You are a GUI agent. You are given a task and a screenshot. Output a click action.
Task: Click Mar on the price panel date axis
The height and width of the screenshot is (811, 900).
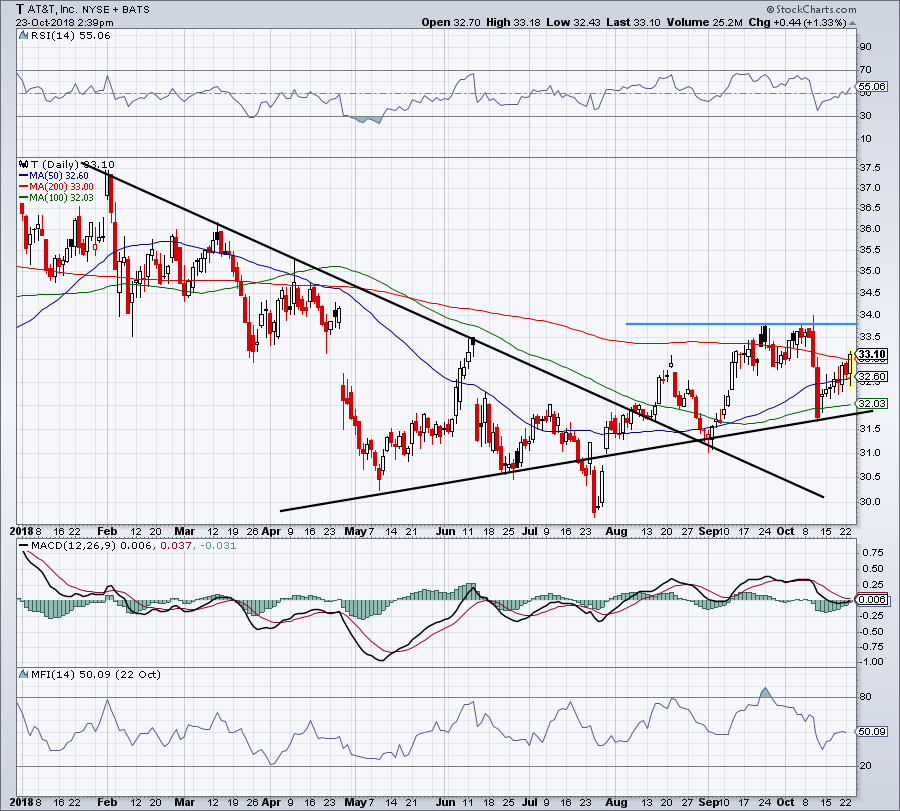pos(184,531)
